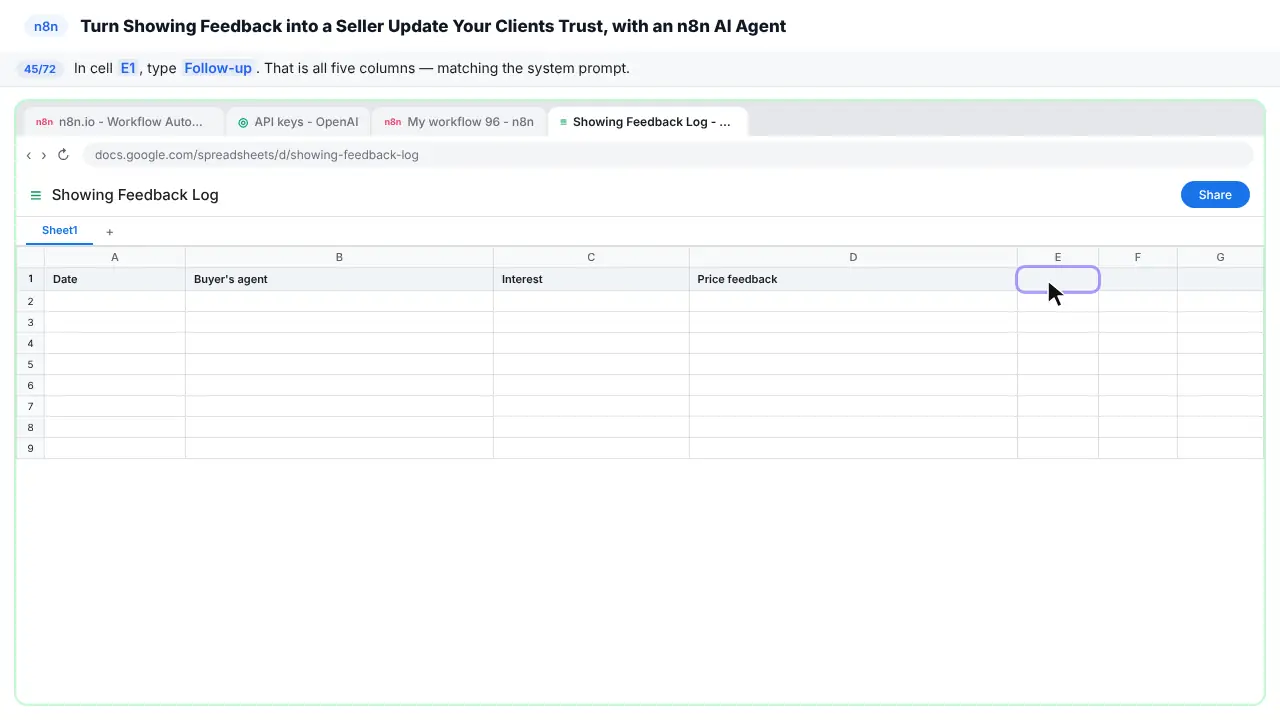1280x720 pixels.
Task: Select row 9 by its row number
Action: click(x=30, y=449)
